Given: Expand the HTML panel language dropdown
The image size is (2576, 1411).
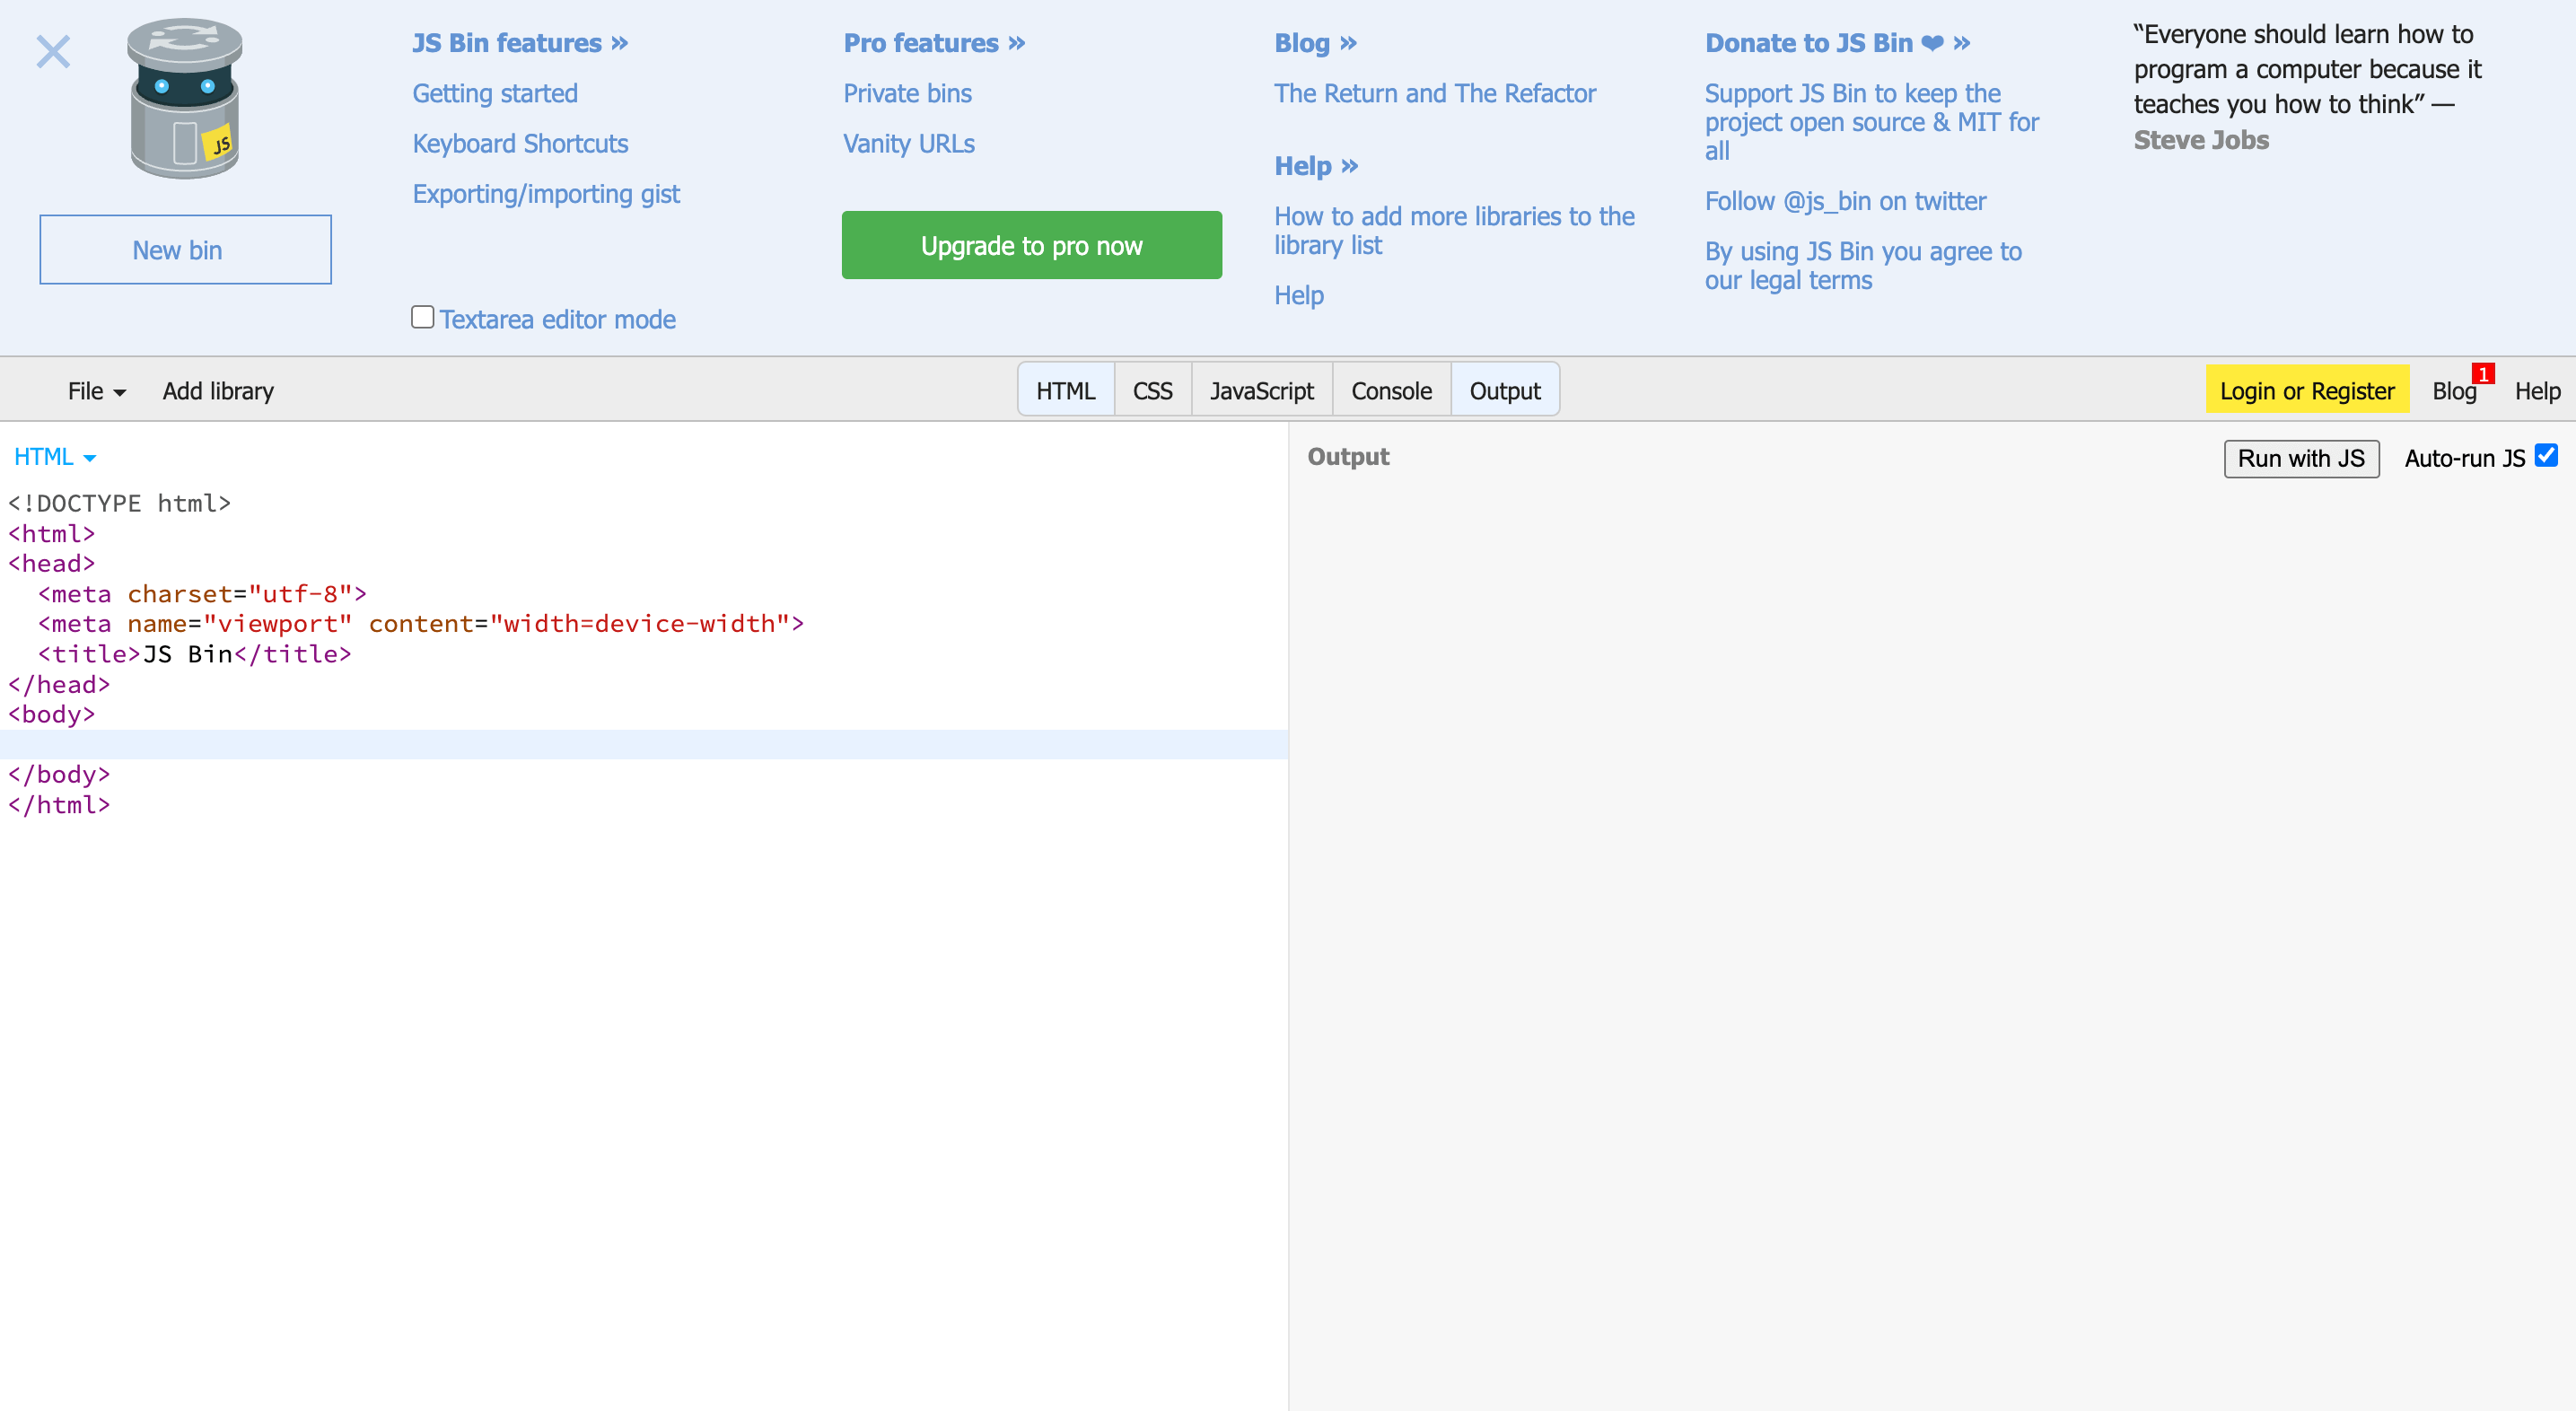Looking at the screenshot, I should (55, 457).
